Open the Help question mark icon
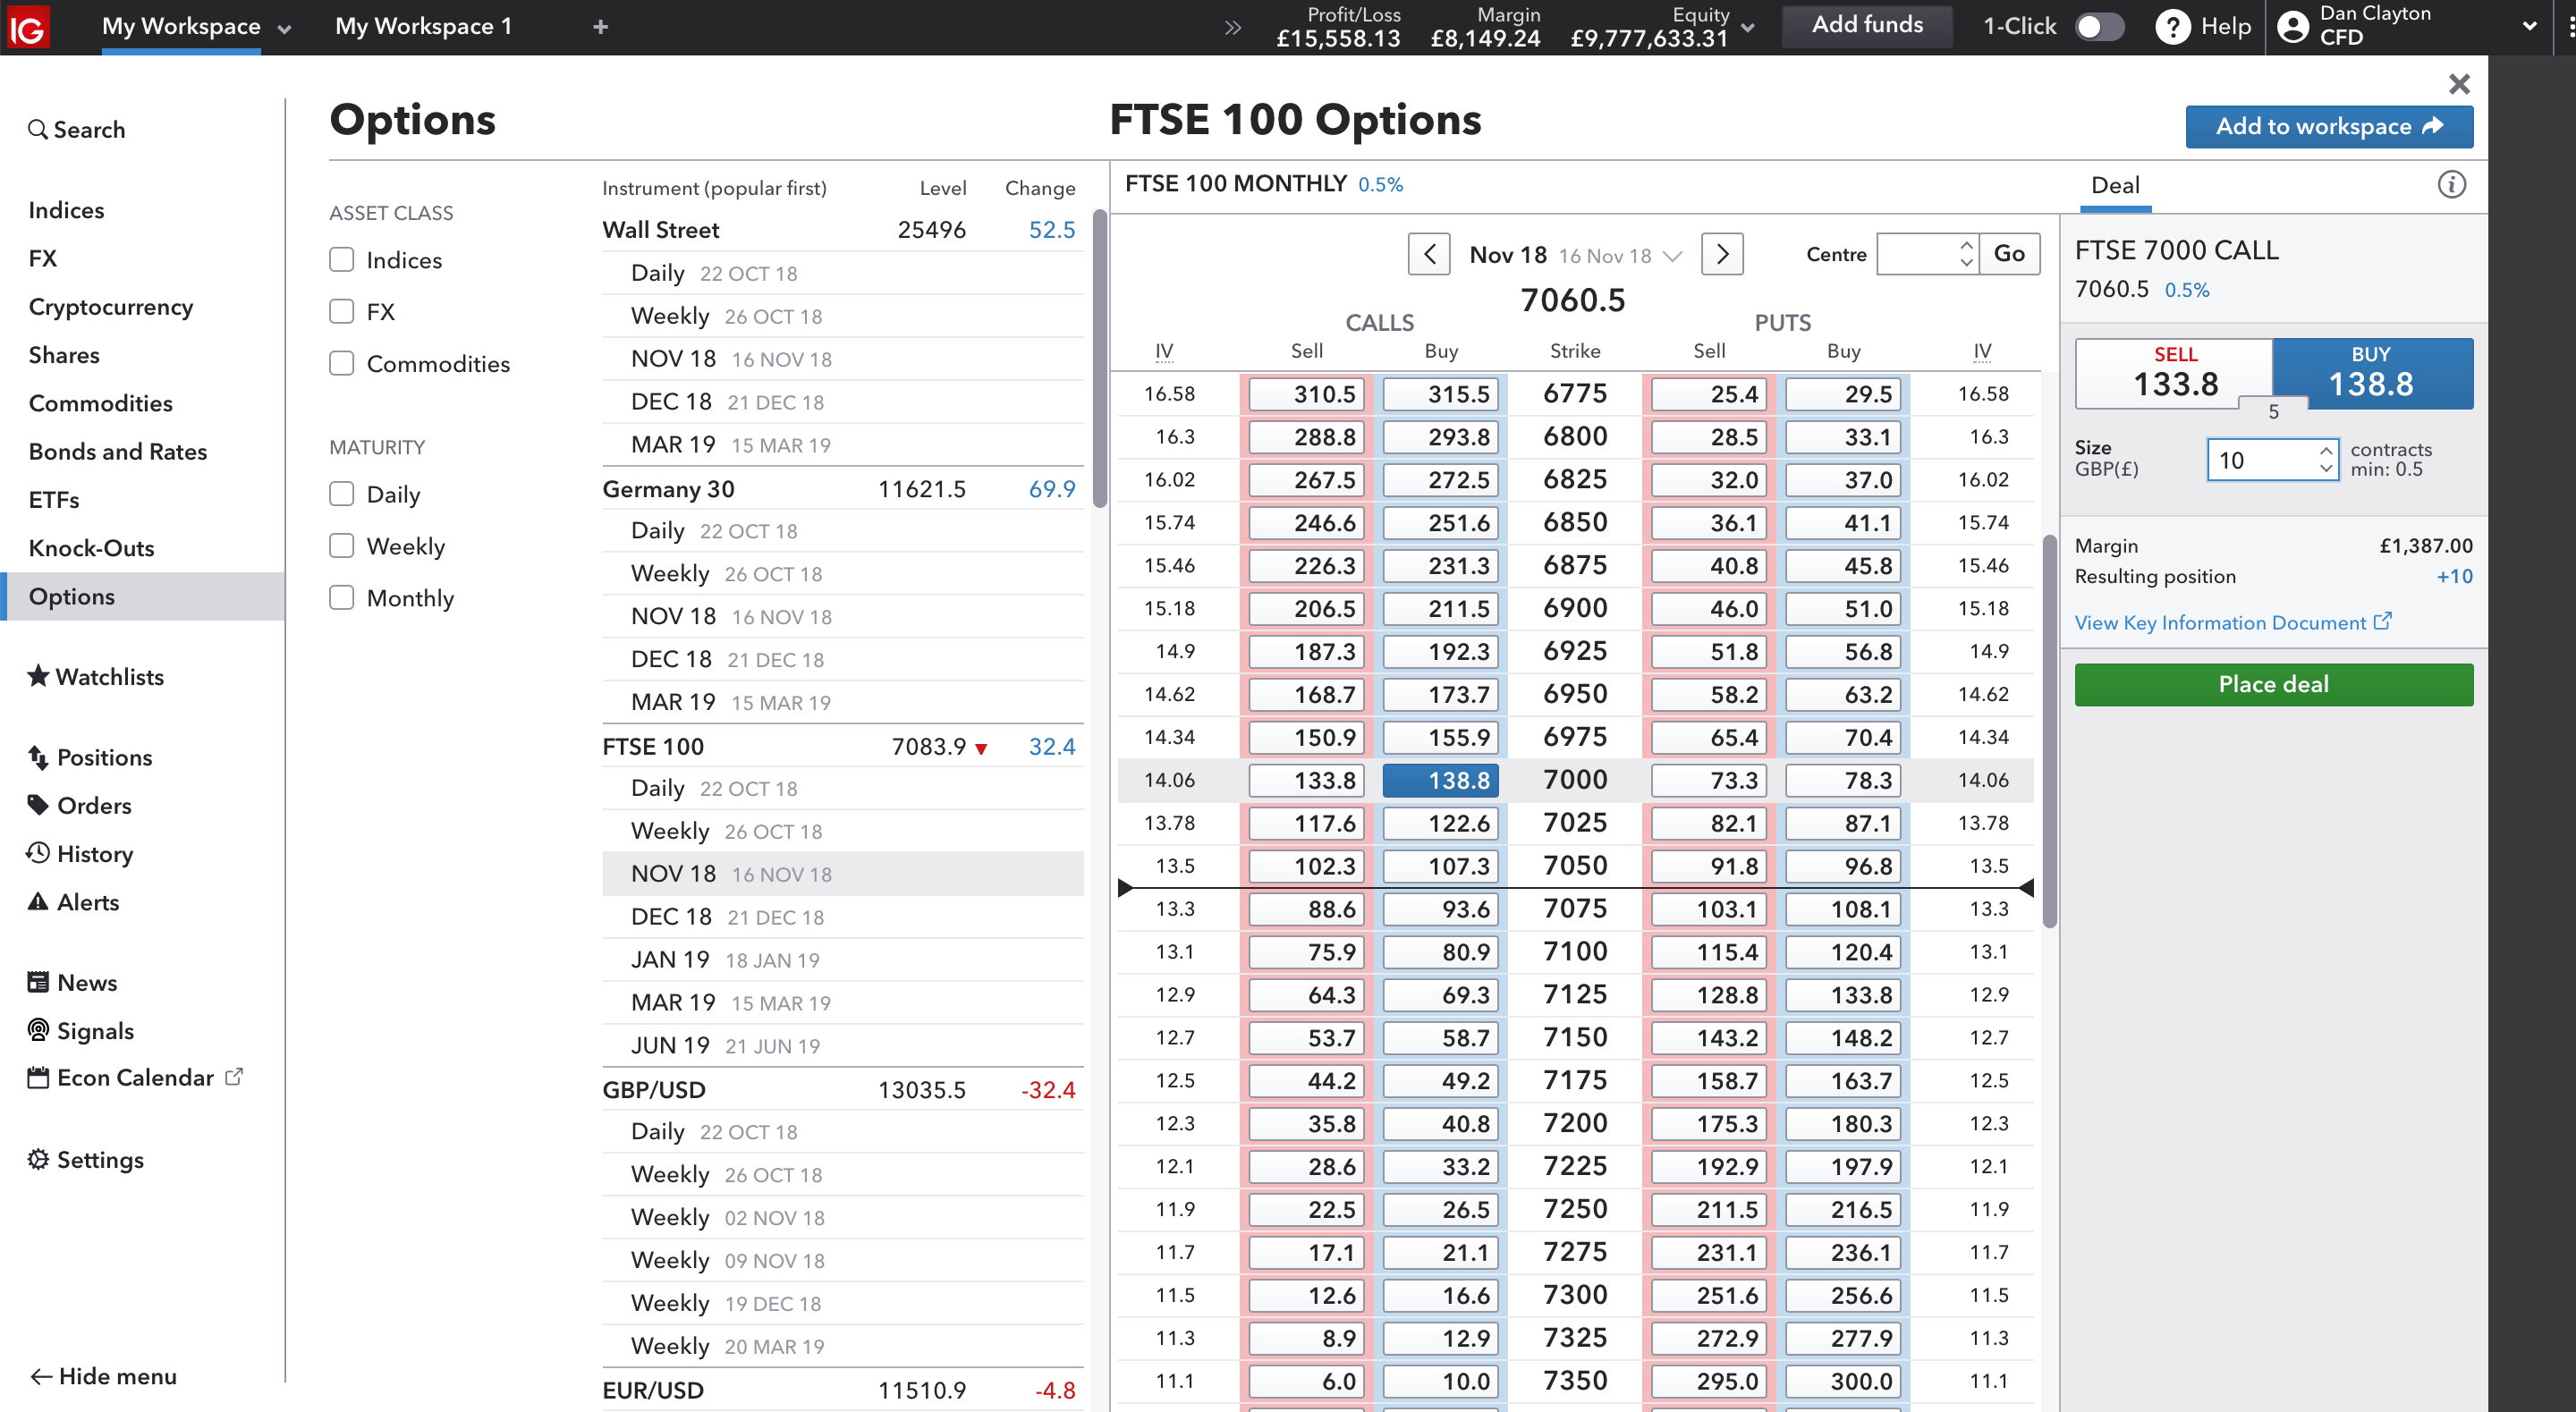2576x1412 pixels. [2172, 27]
